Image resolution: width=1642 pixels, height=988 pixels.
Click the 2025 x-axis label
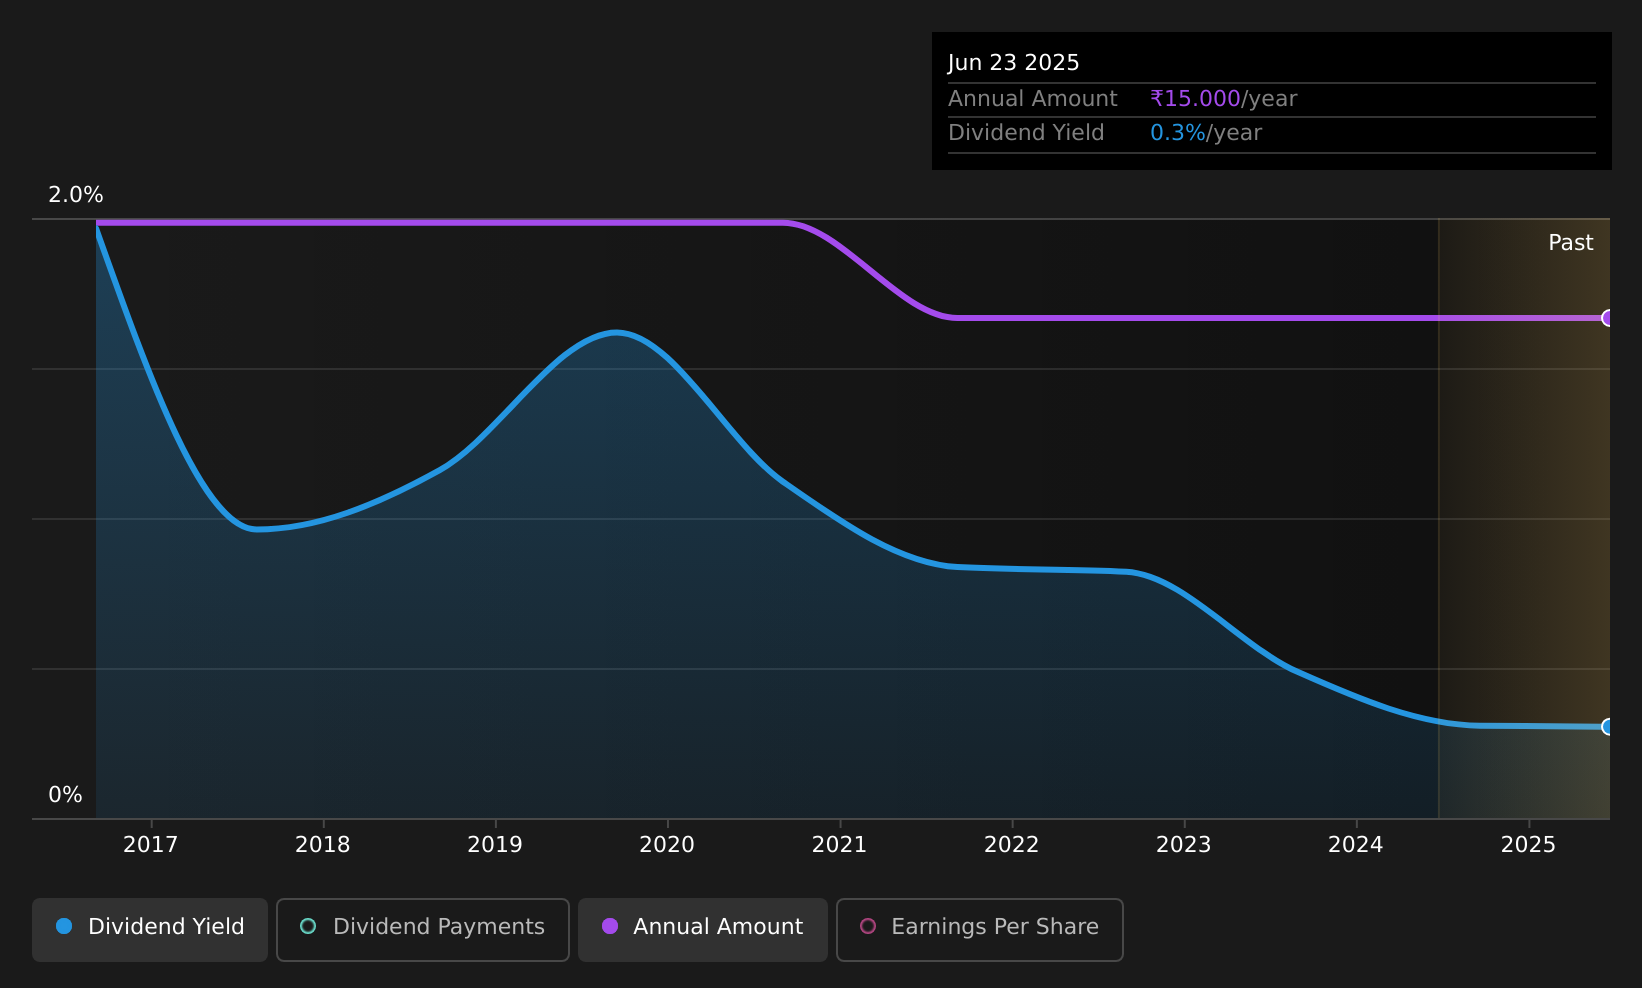tap(1529, 845)
